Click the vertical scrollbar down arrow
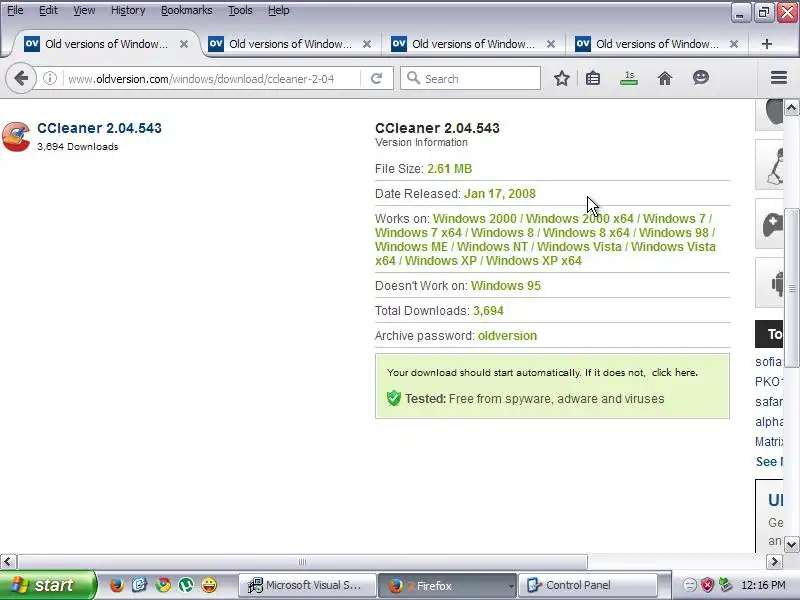Image resolution: width=800 pixels, height=600 pixels. 791,544
